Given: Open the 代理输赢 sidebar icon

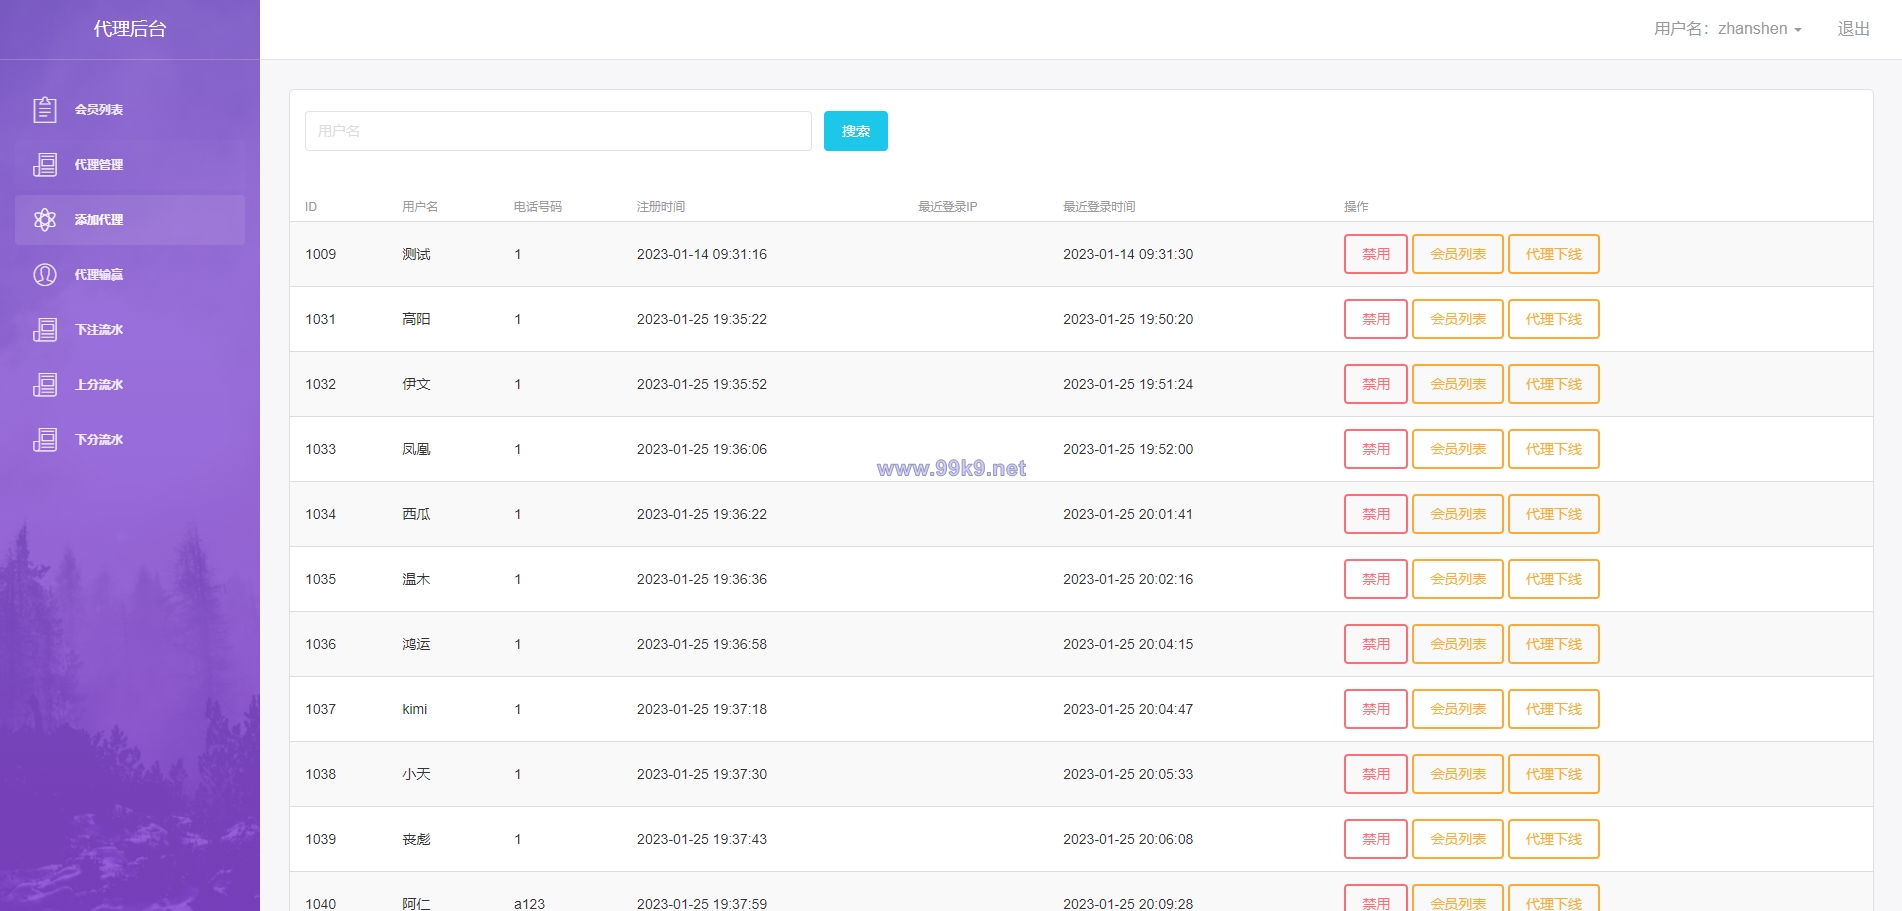Looking at the screenshot, I should [45, 274].
